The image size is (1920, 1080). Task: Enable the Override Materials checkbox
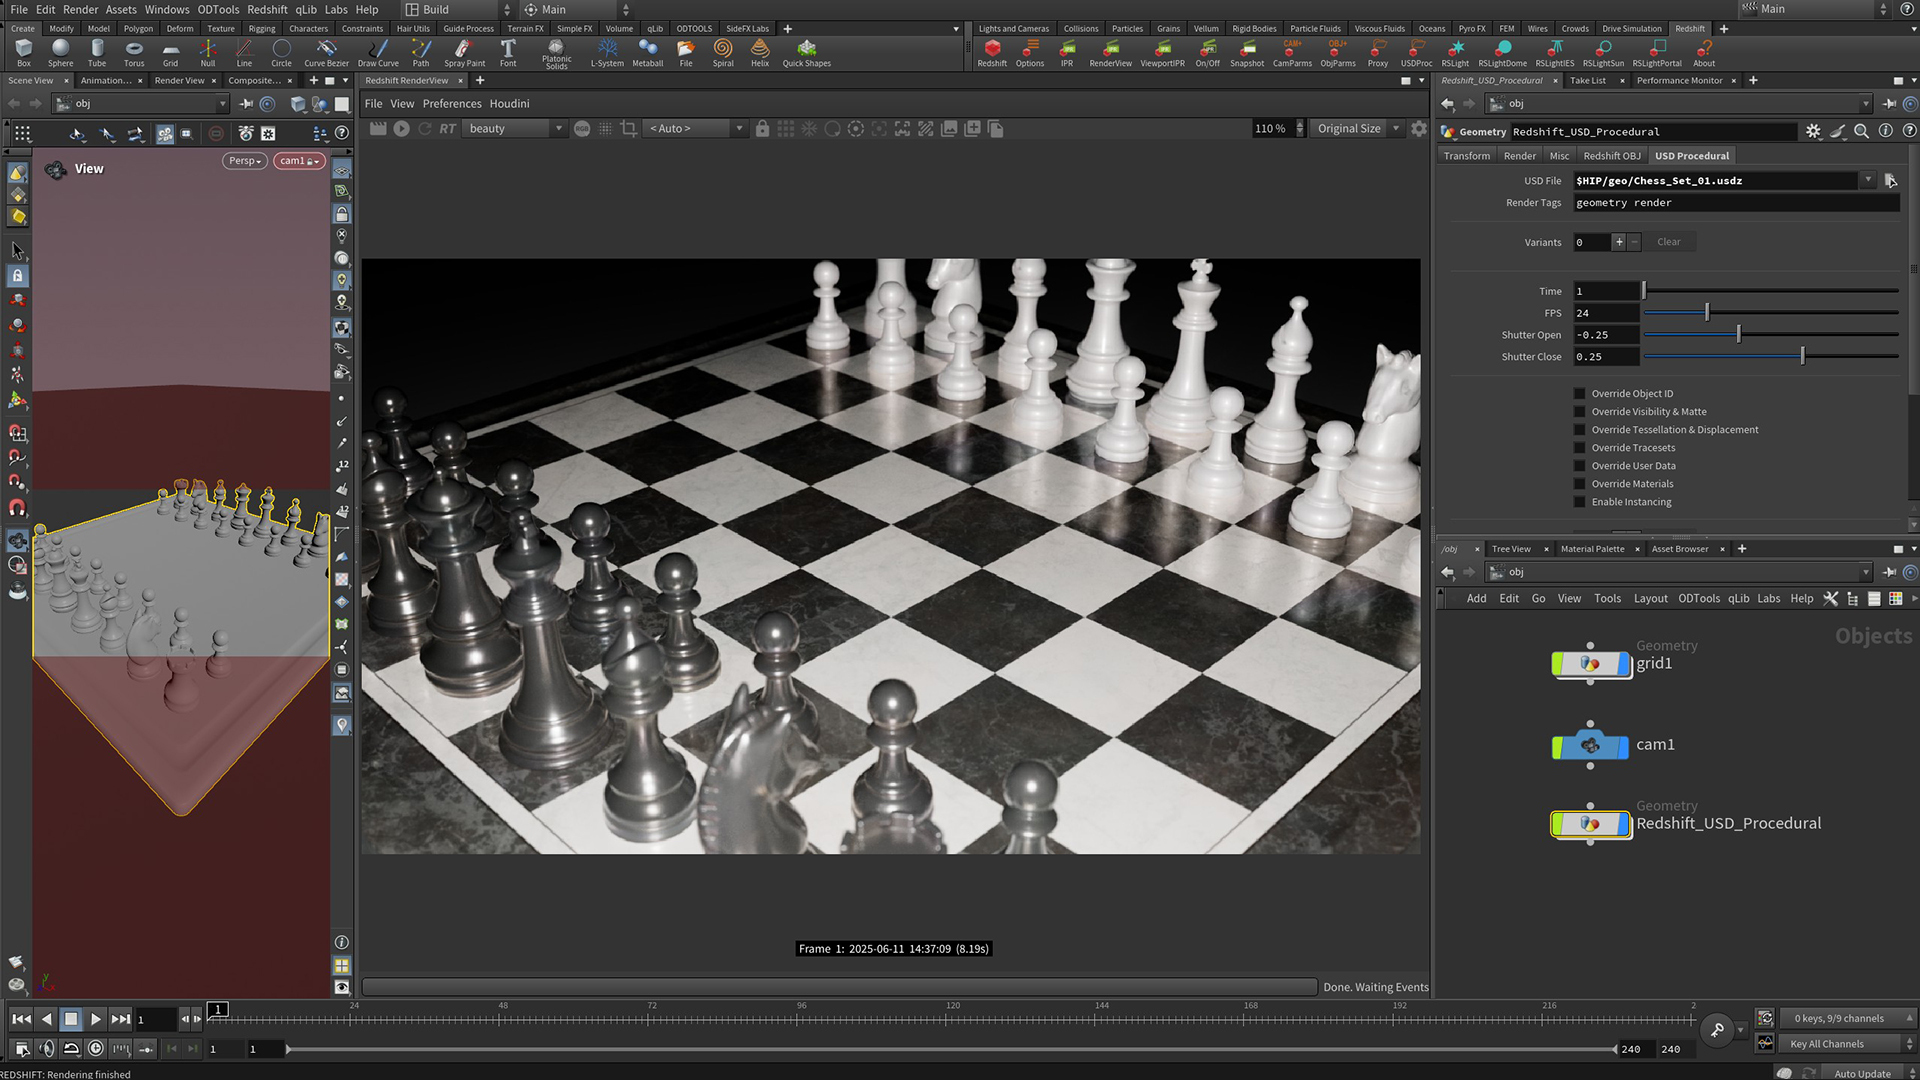point(1578,483)
